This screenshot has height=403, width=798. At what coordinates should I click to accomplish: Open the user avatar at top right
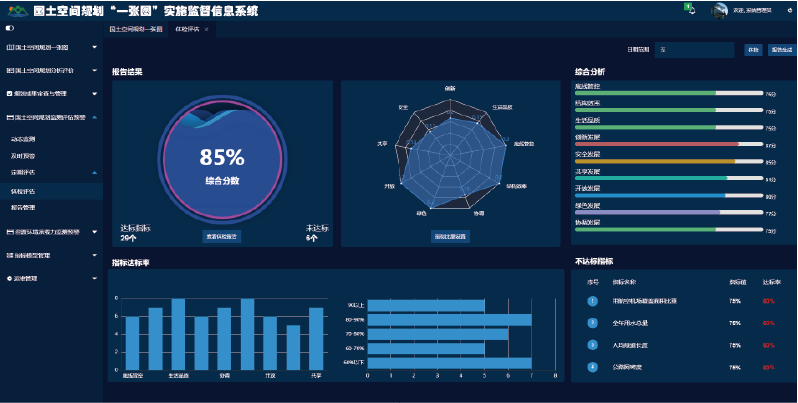[x=719, y=10]
